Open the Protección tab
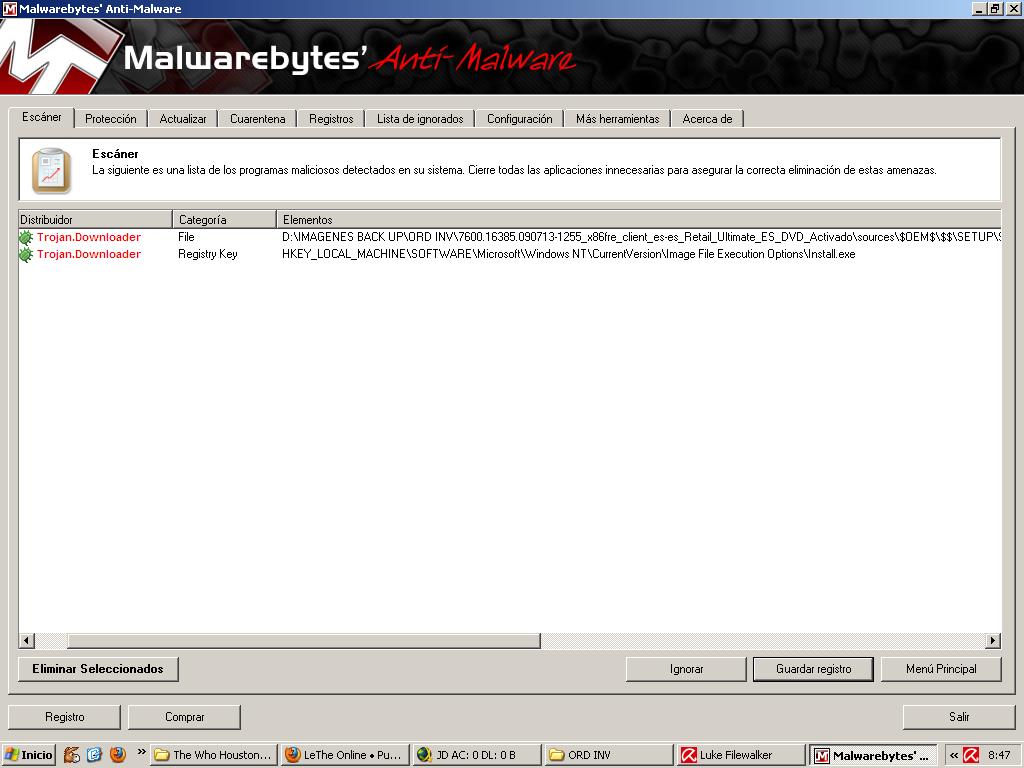Image resolution: width=1024 pixels, height=768 pixels. pos(110,119)
